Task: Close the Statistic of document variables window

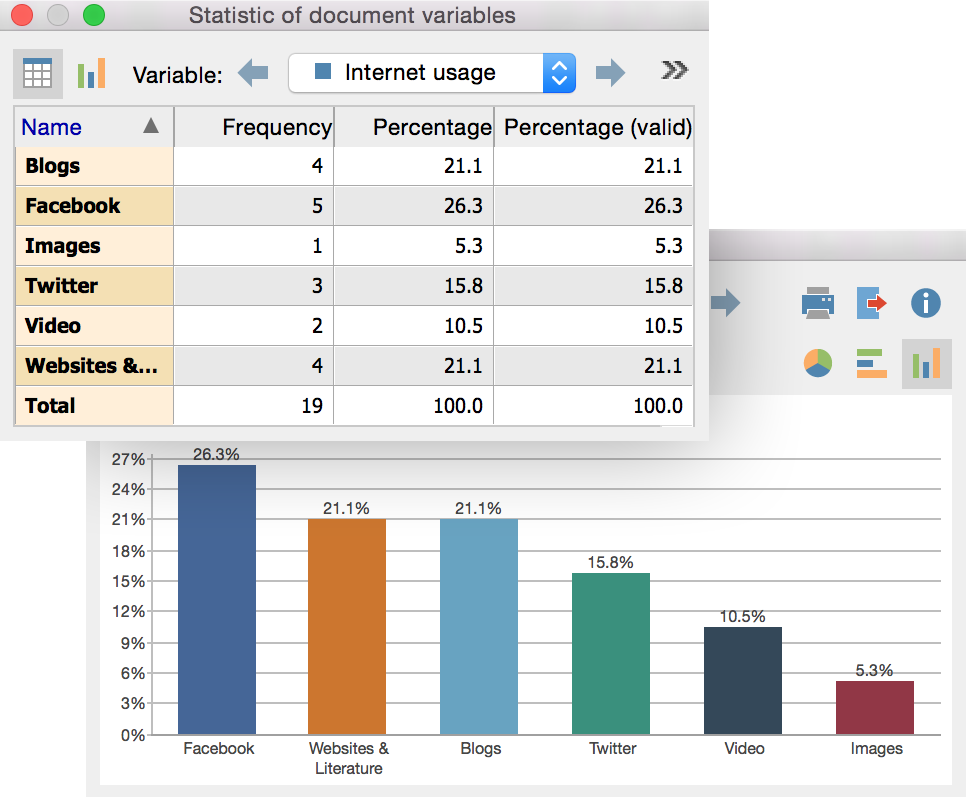Action: tap(22, 15)
